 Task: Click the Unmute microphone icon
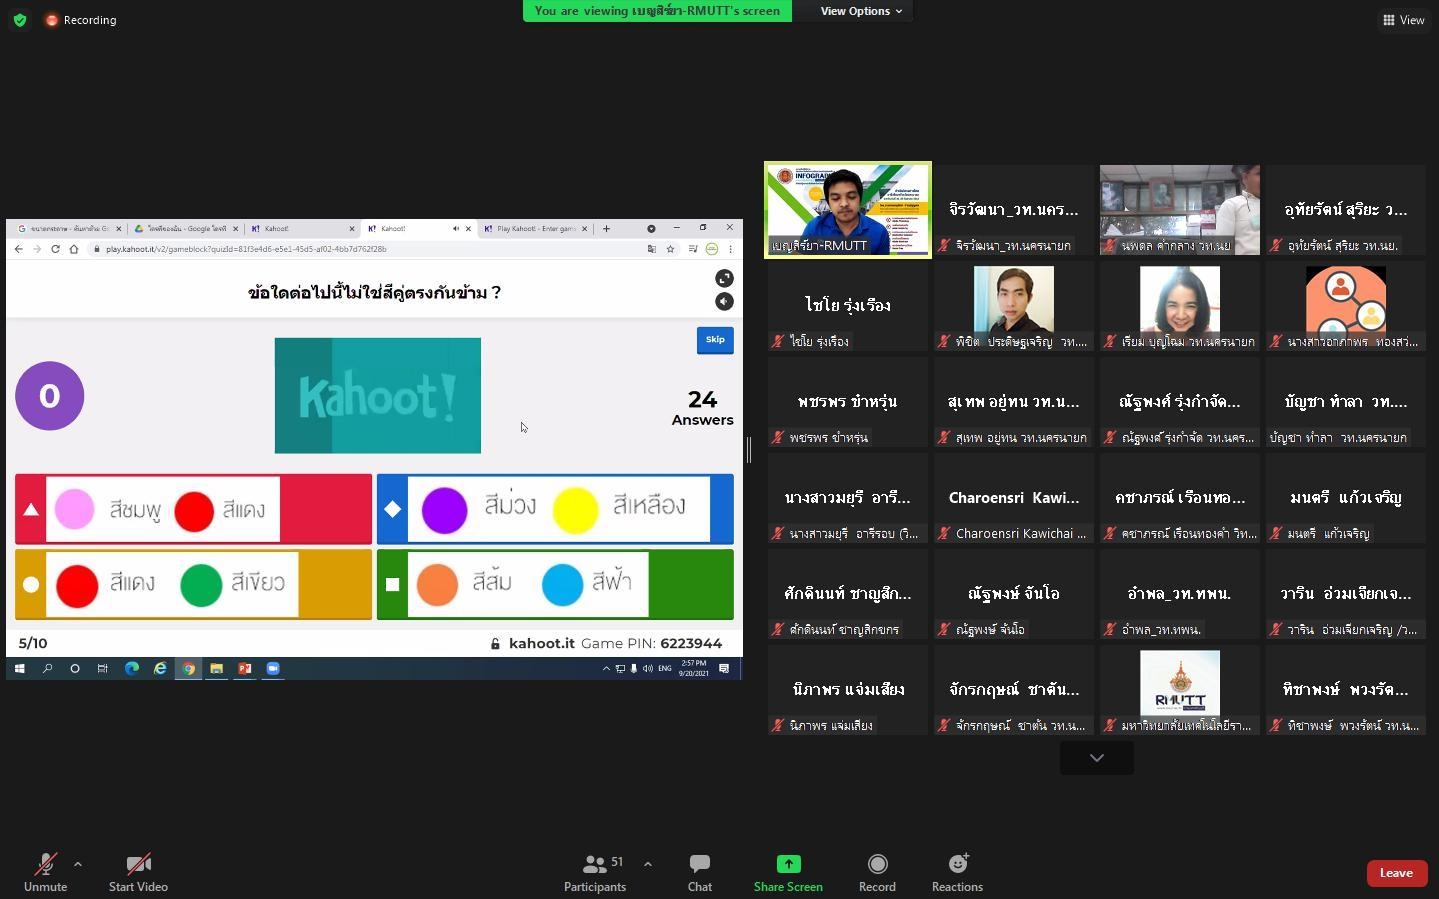pos(45,864)
